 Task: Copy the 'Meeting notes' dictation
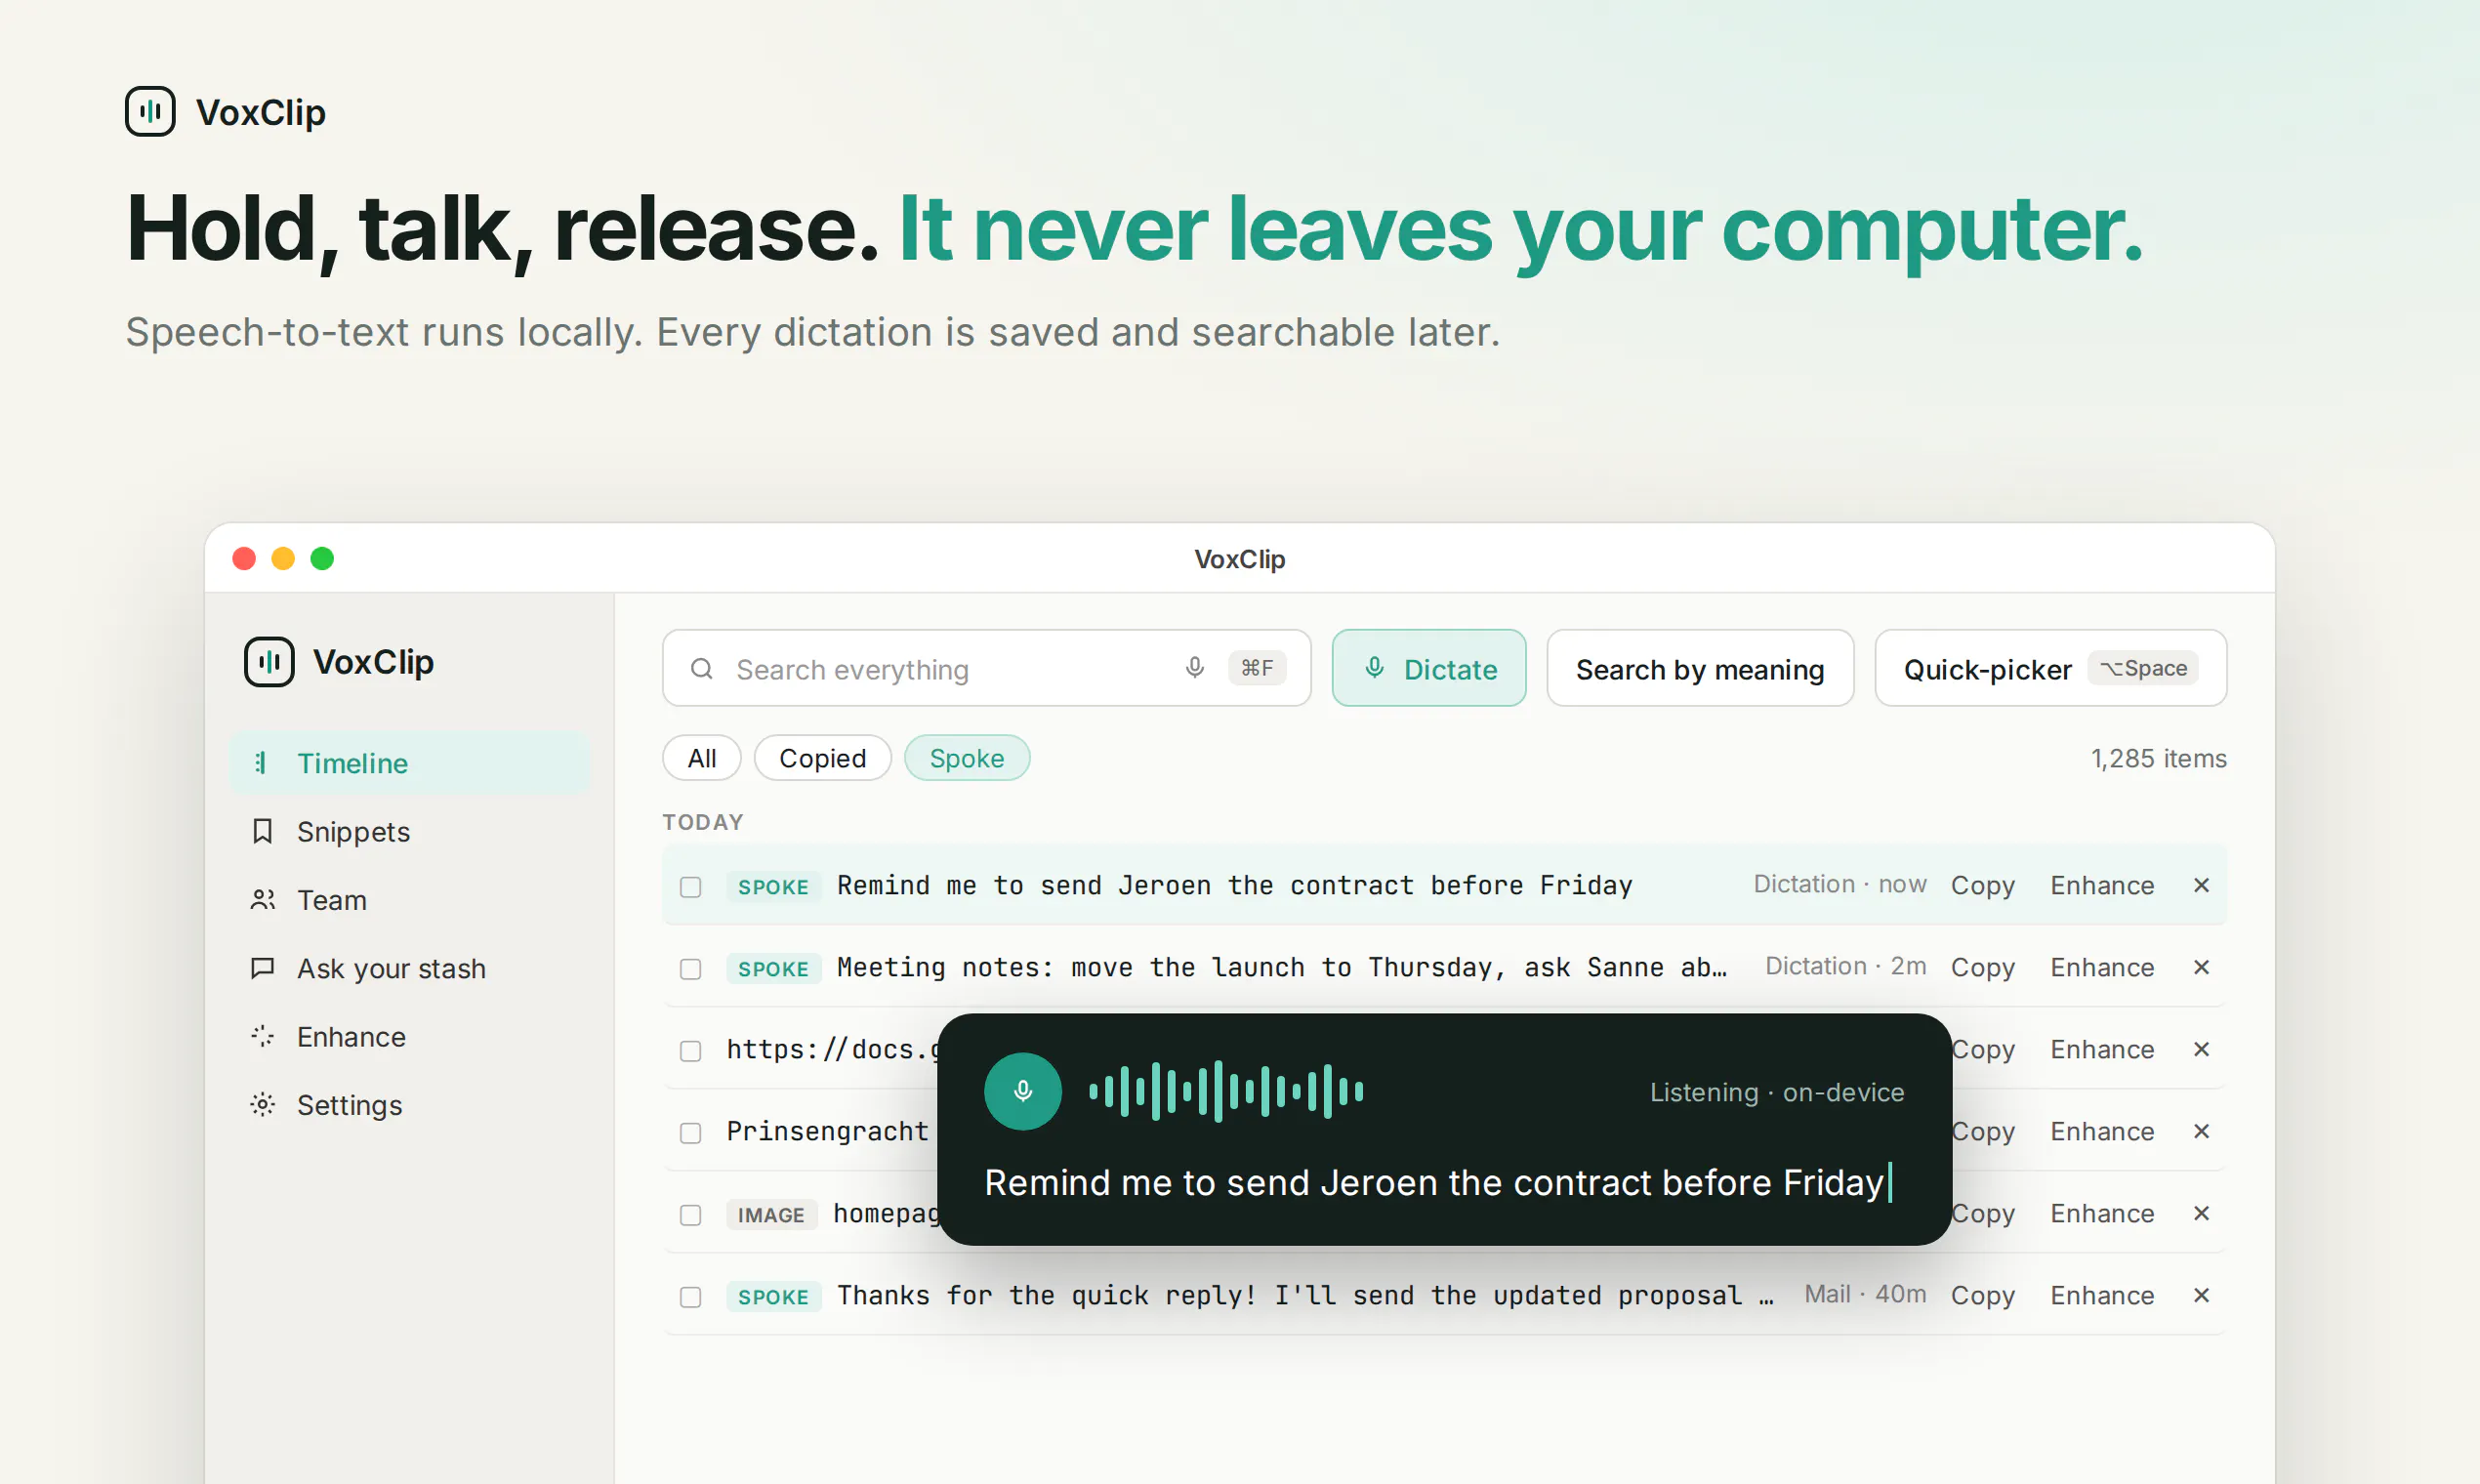pos(1983,967)
